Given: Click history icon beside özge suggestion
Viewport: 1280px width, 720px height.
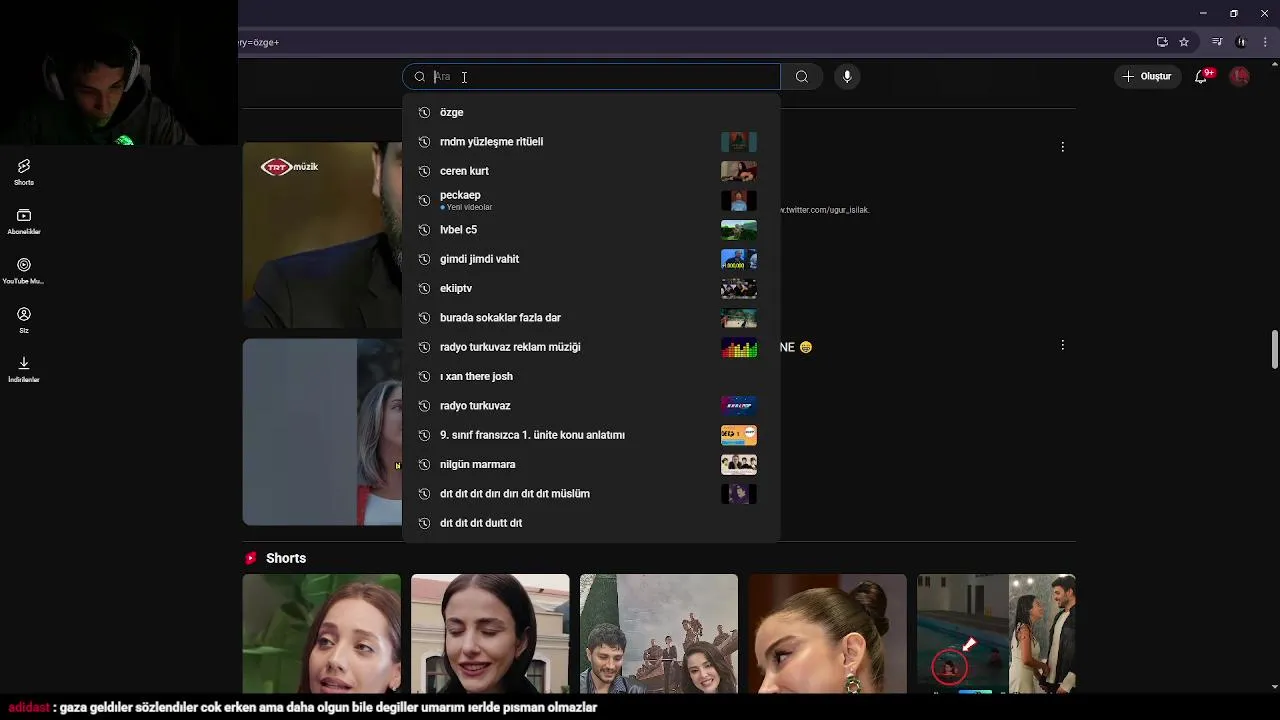Looking at the screenshot, I should tap(424, 113).
